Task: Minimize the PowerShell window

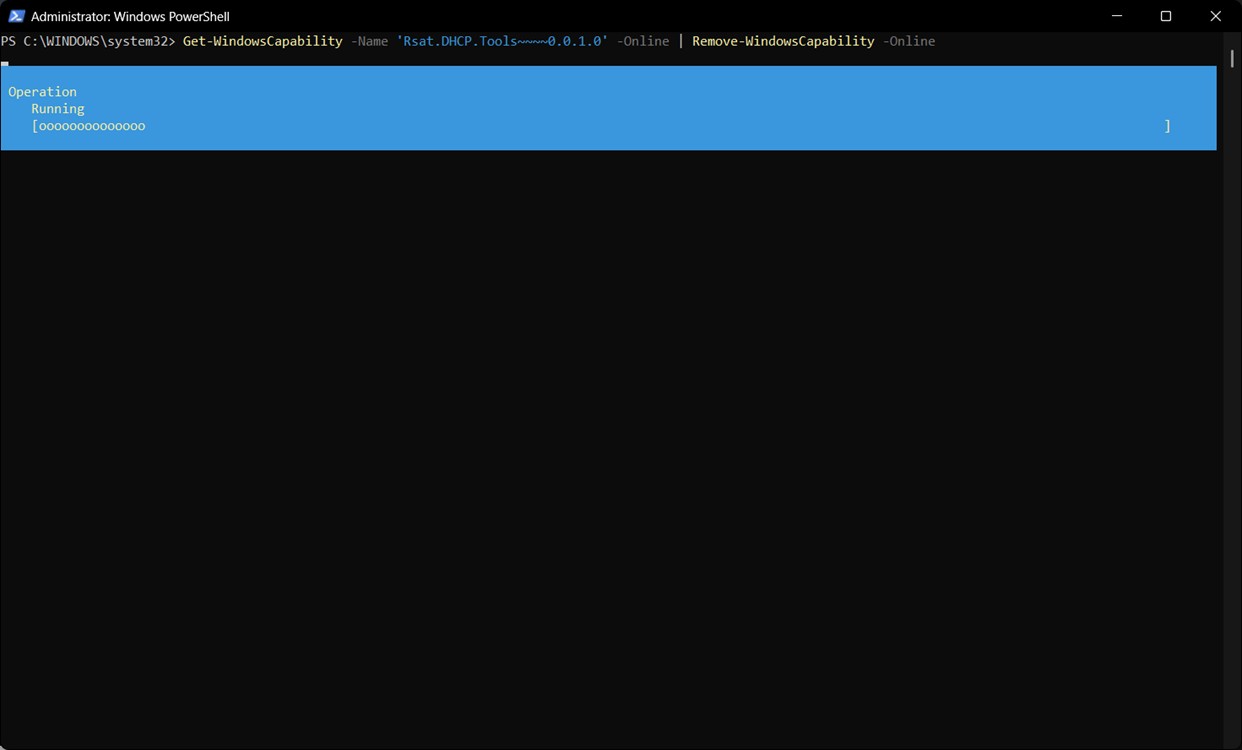Action: tap(1116, 16)
